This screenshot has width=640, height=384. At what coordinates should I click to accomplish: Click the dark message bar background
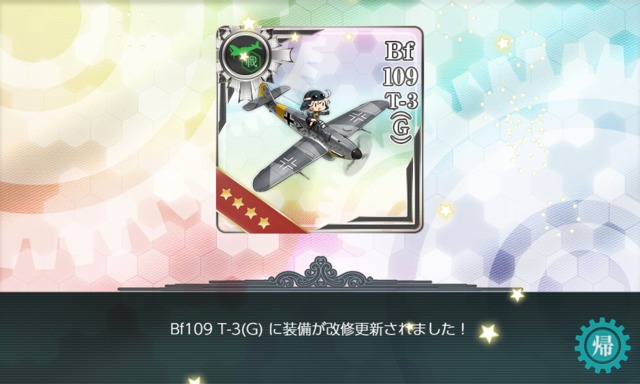tap(320, 338)
